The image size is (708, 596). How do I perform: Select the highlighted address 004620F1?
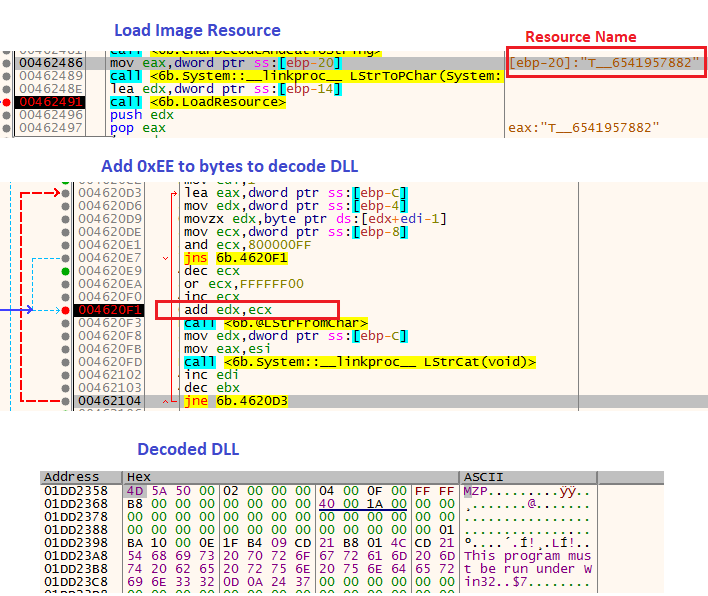[x=110, y=310]
